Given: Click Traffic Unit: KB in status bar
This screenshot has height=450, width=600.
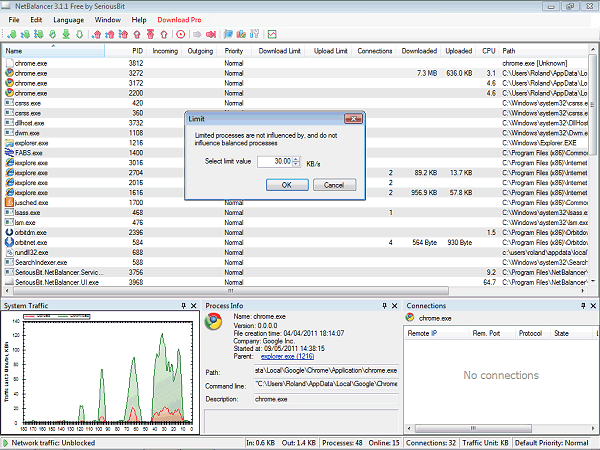Looking at the screenshot, I should coord(485,443).
